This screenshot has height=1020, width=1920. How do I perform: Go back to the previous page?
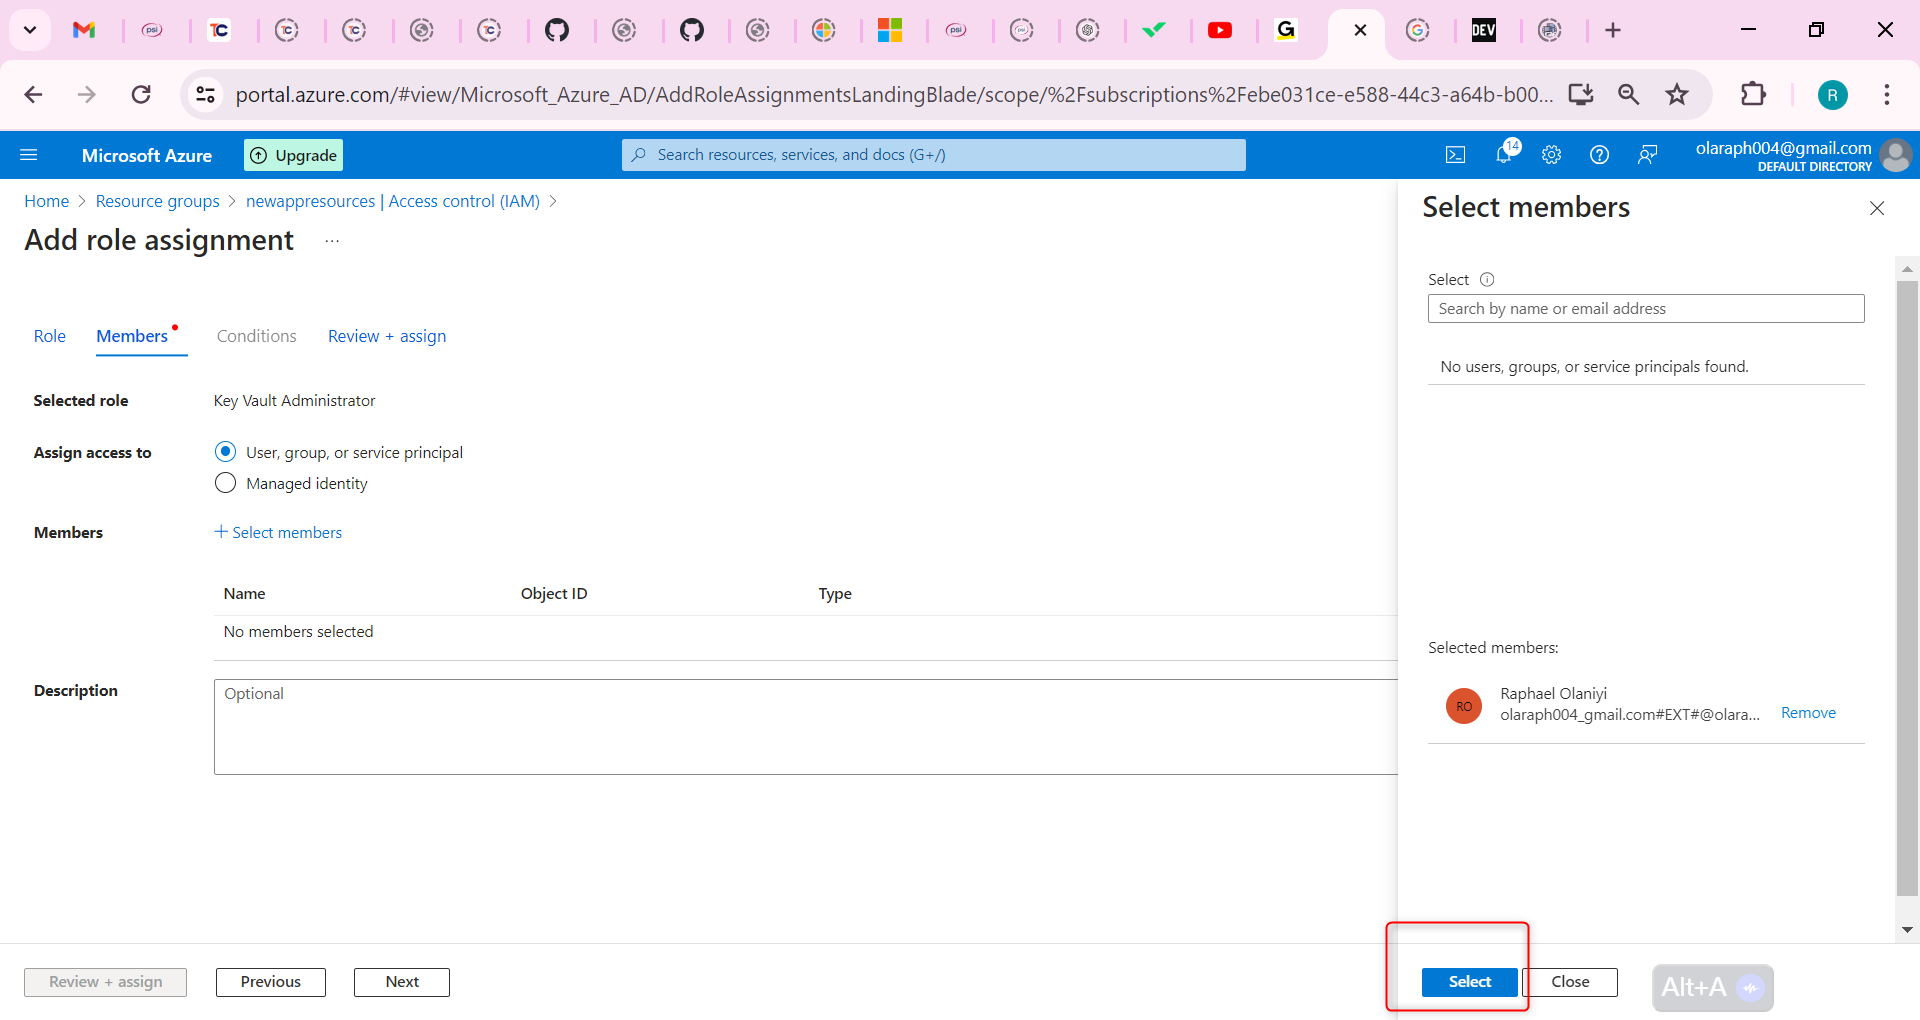[34, 95]
